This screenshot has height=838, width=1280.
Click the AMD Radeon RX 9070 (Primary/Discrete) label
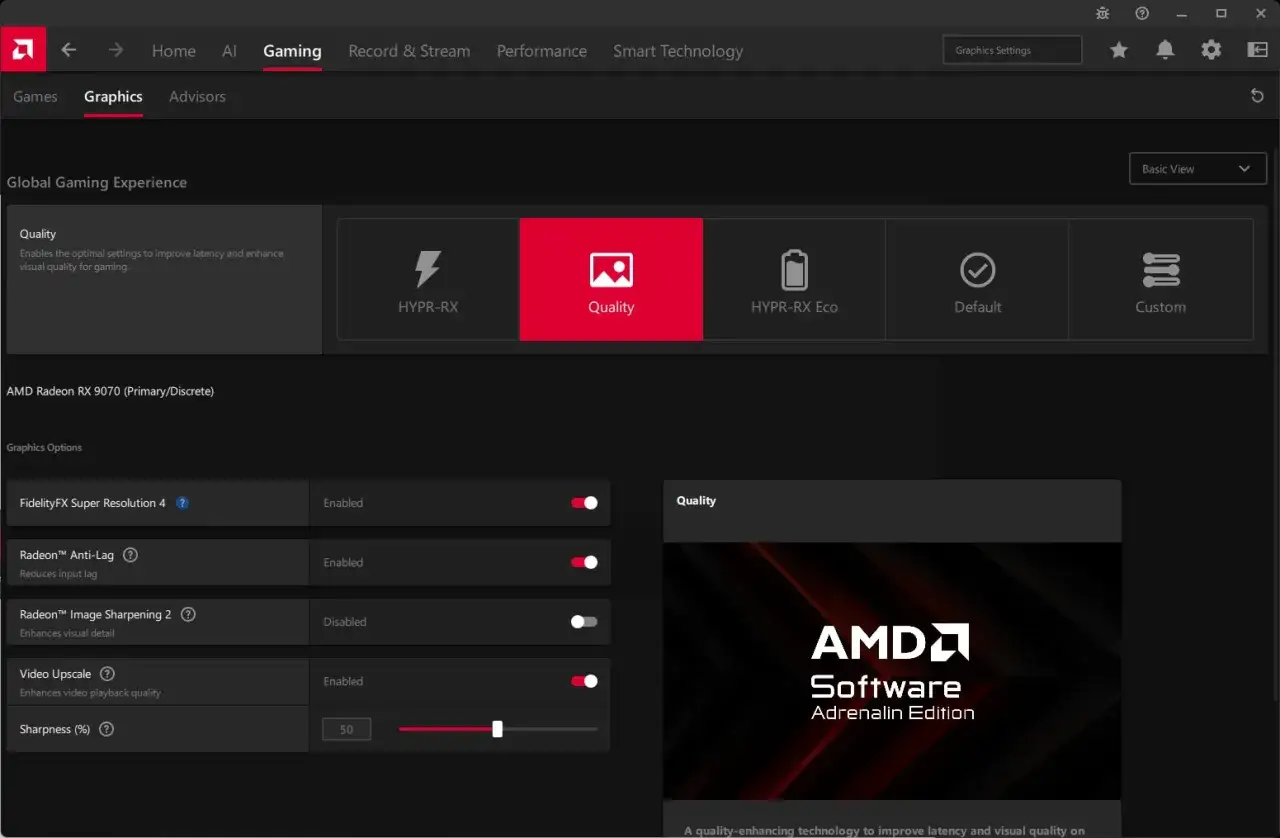[x=110, y=391]
